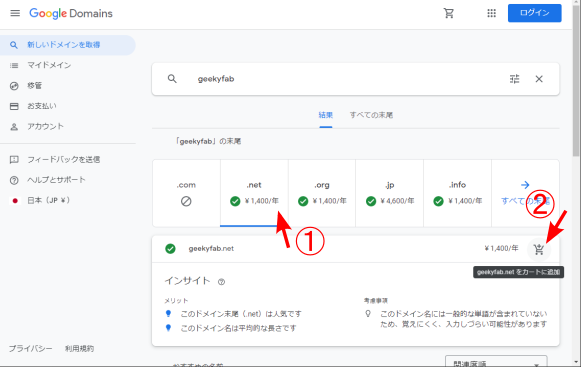The image size is (581, 367).
Task: Open the hamburger main menu
Action: coord(15,13)
